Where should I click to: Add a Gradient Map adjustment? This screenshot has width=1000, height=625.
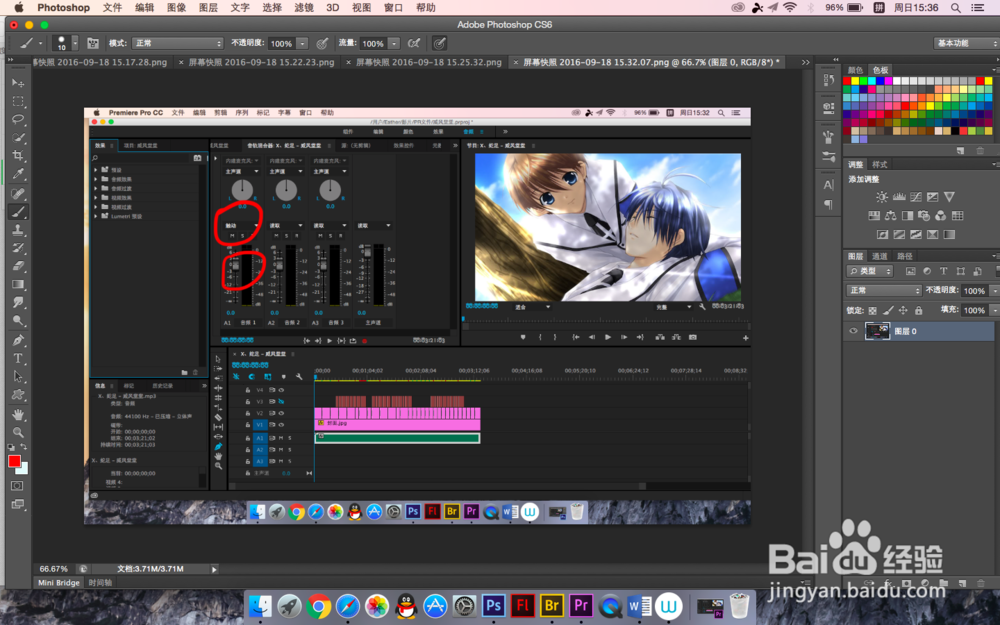[949, 234]
